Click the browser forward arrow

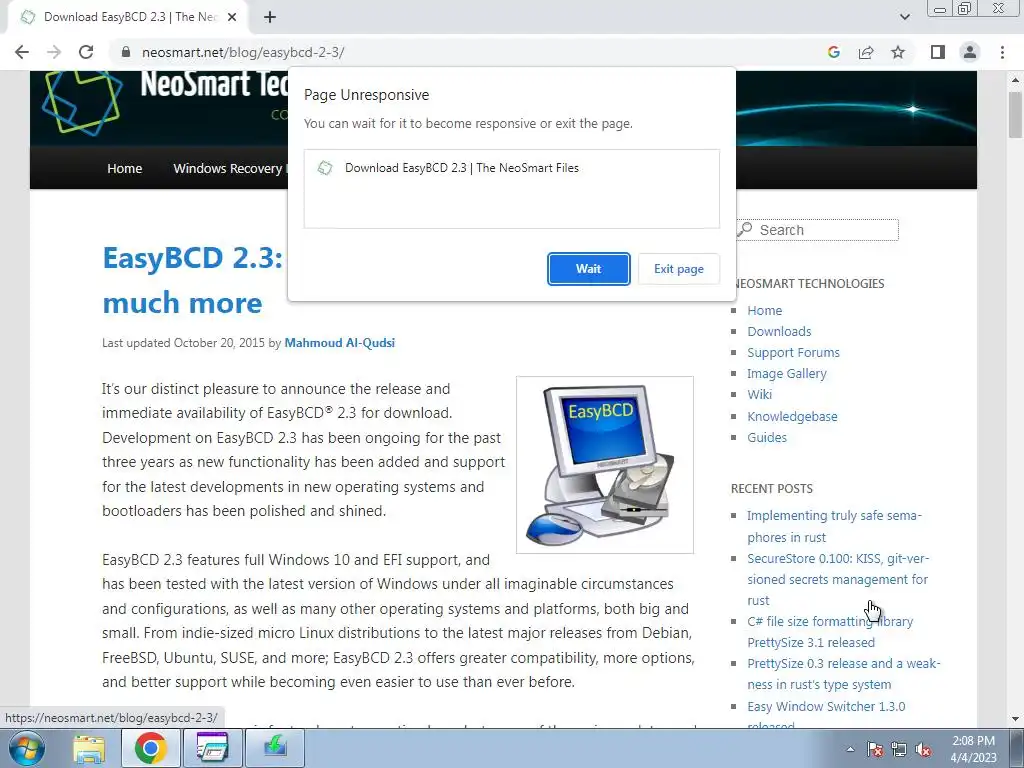click(x=54, y=52)
